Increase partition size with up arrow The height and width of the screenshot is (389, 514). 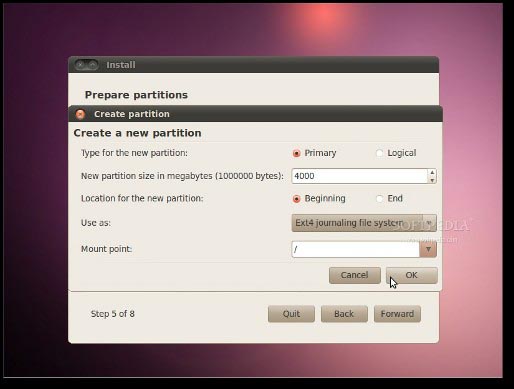(x=432, y=172)
